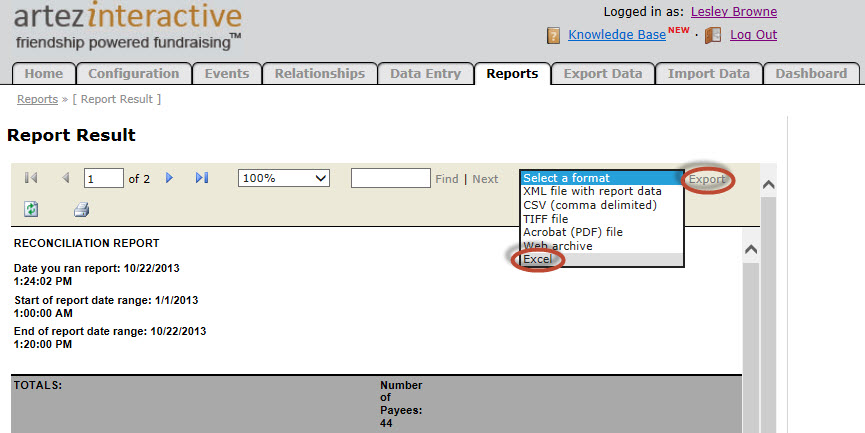Click the Find text input field

point(390,178)
